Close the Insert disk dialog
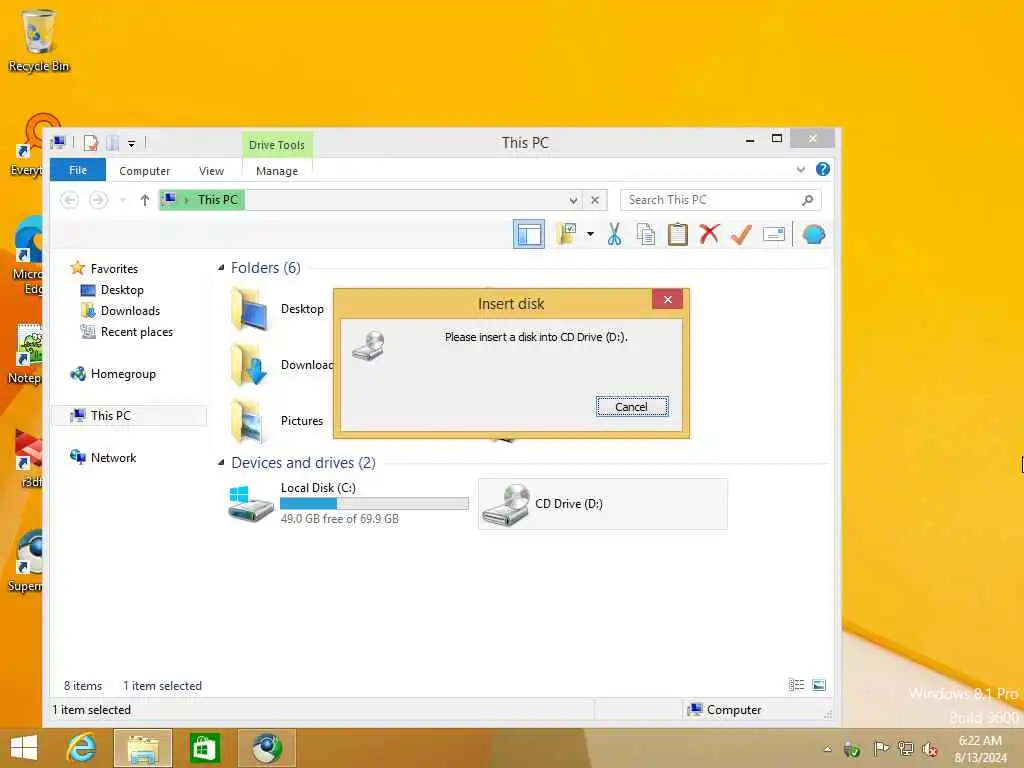Screen dimensions: 1024x768 pyautogui.click(x=667, y=299)
